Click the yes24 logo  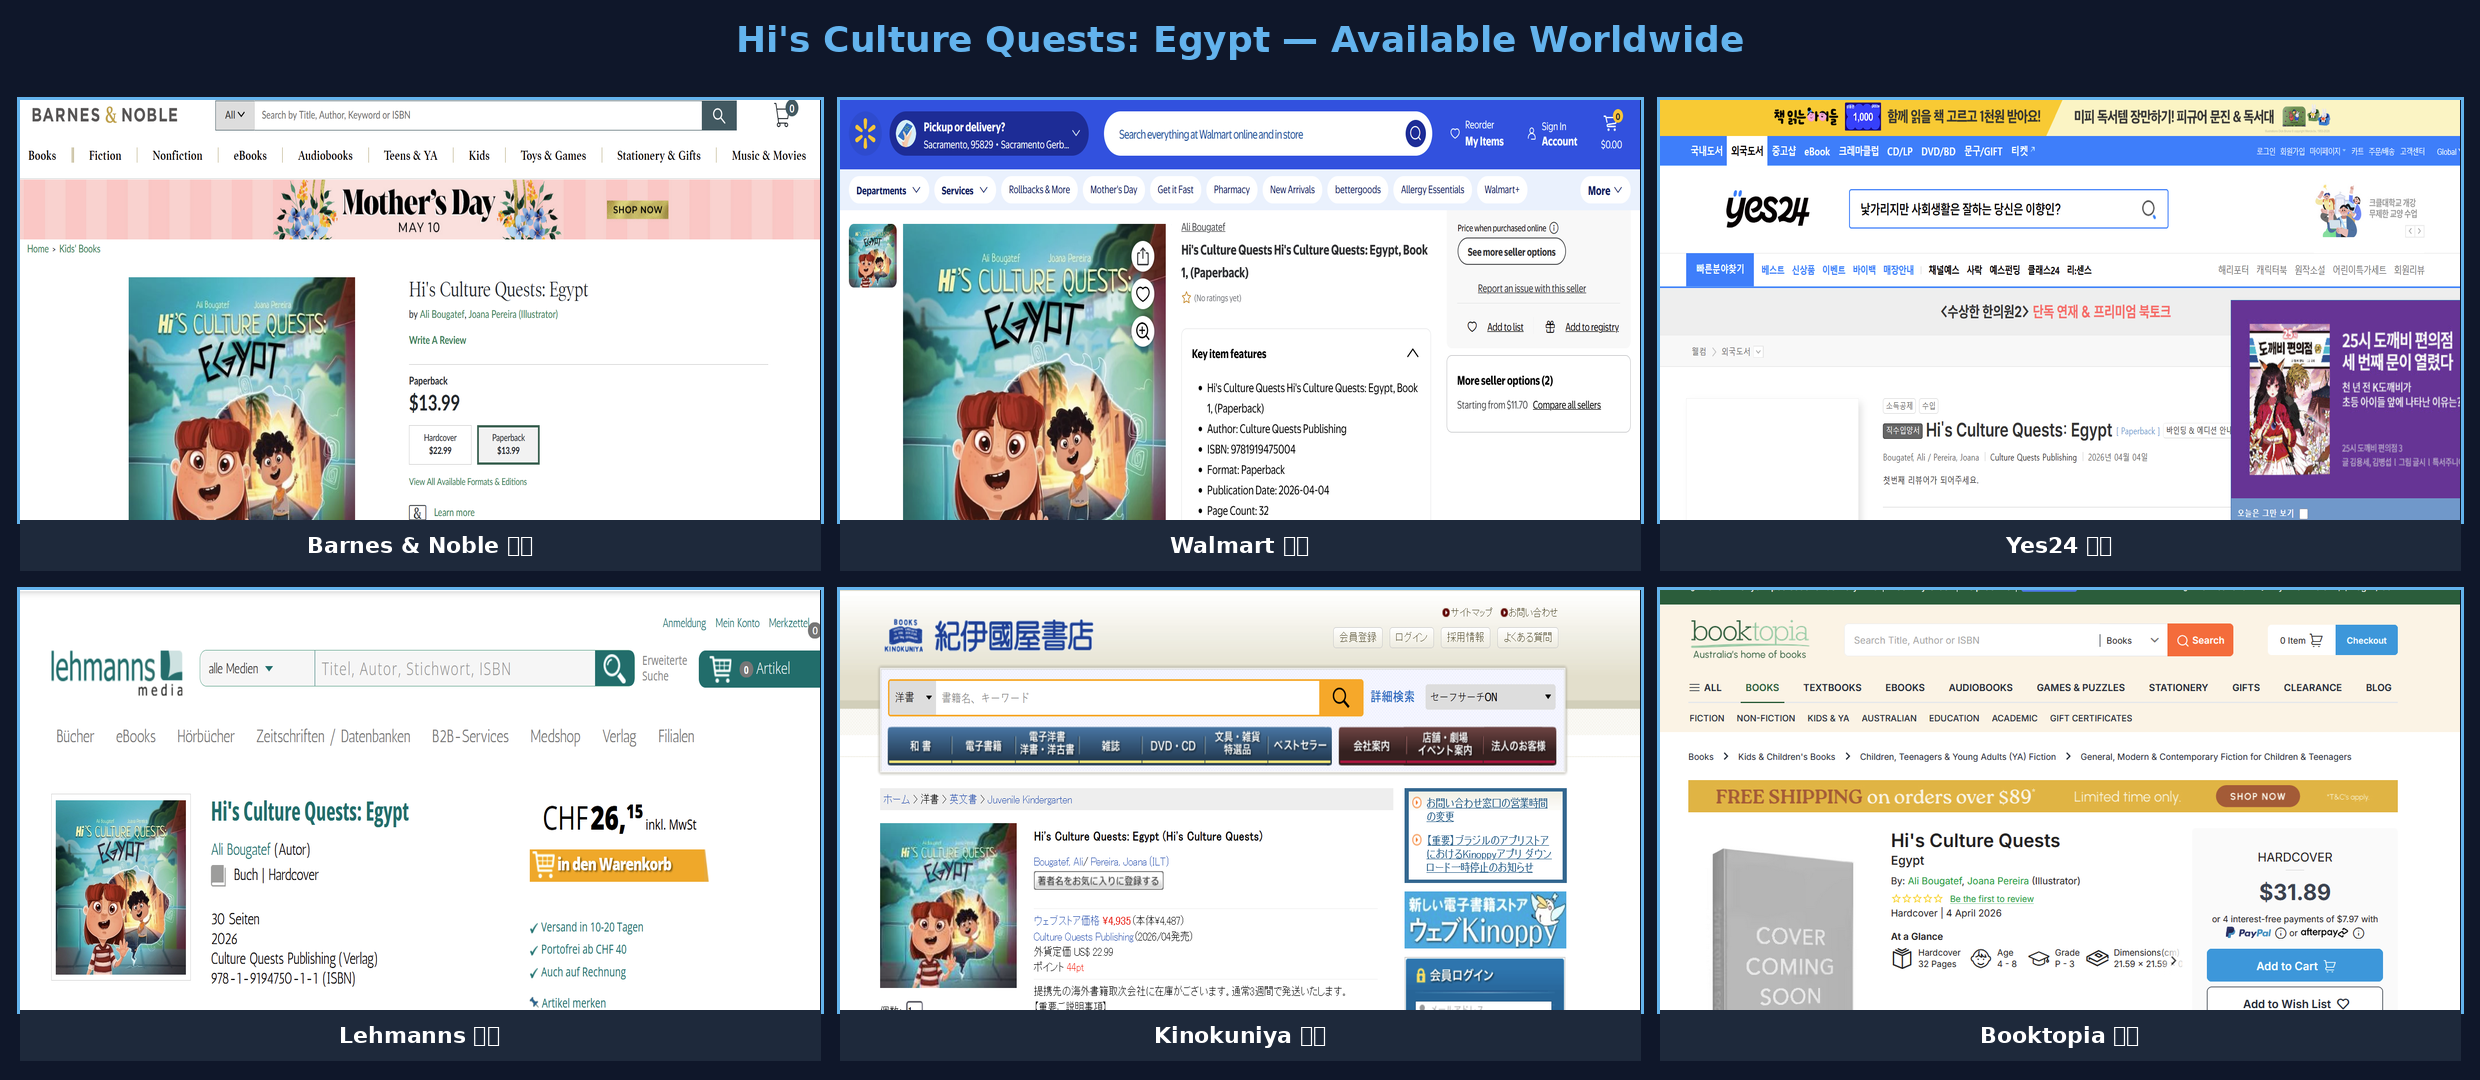pyautogui.click(x=1767, y=209)
